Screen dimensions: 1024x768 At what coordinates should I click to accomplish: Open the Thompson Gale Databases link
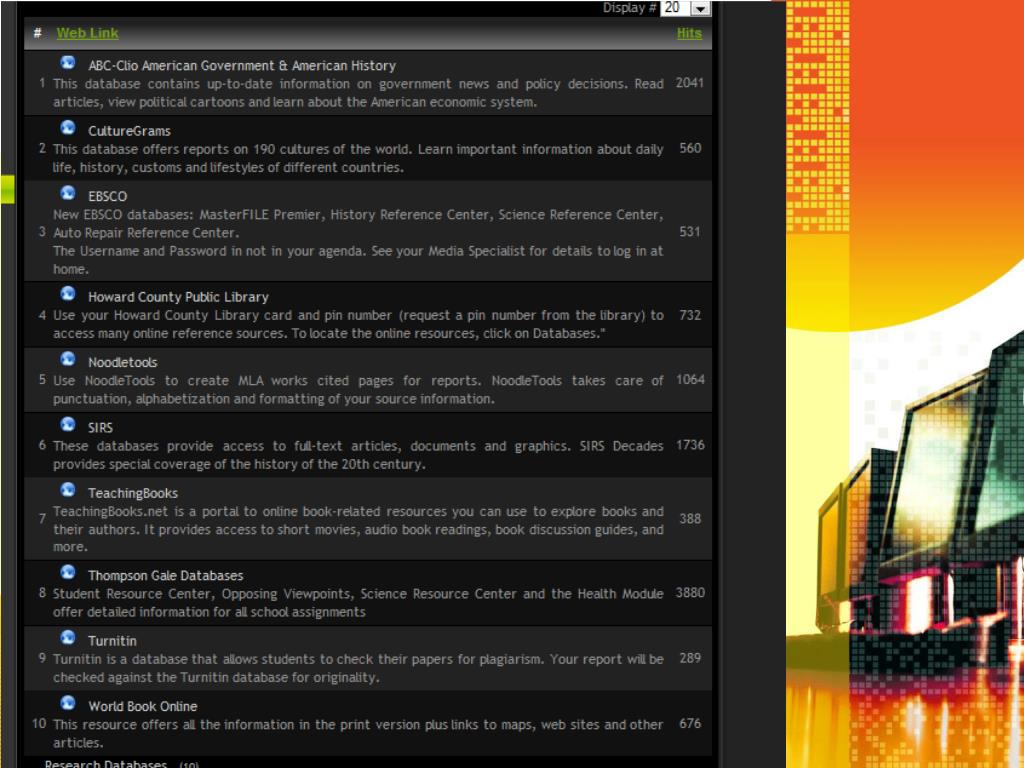coord(166,575)
